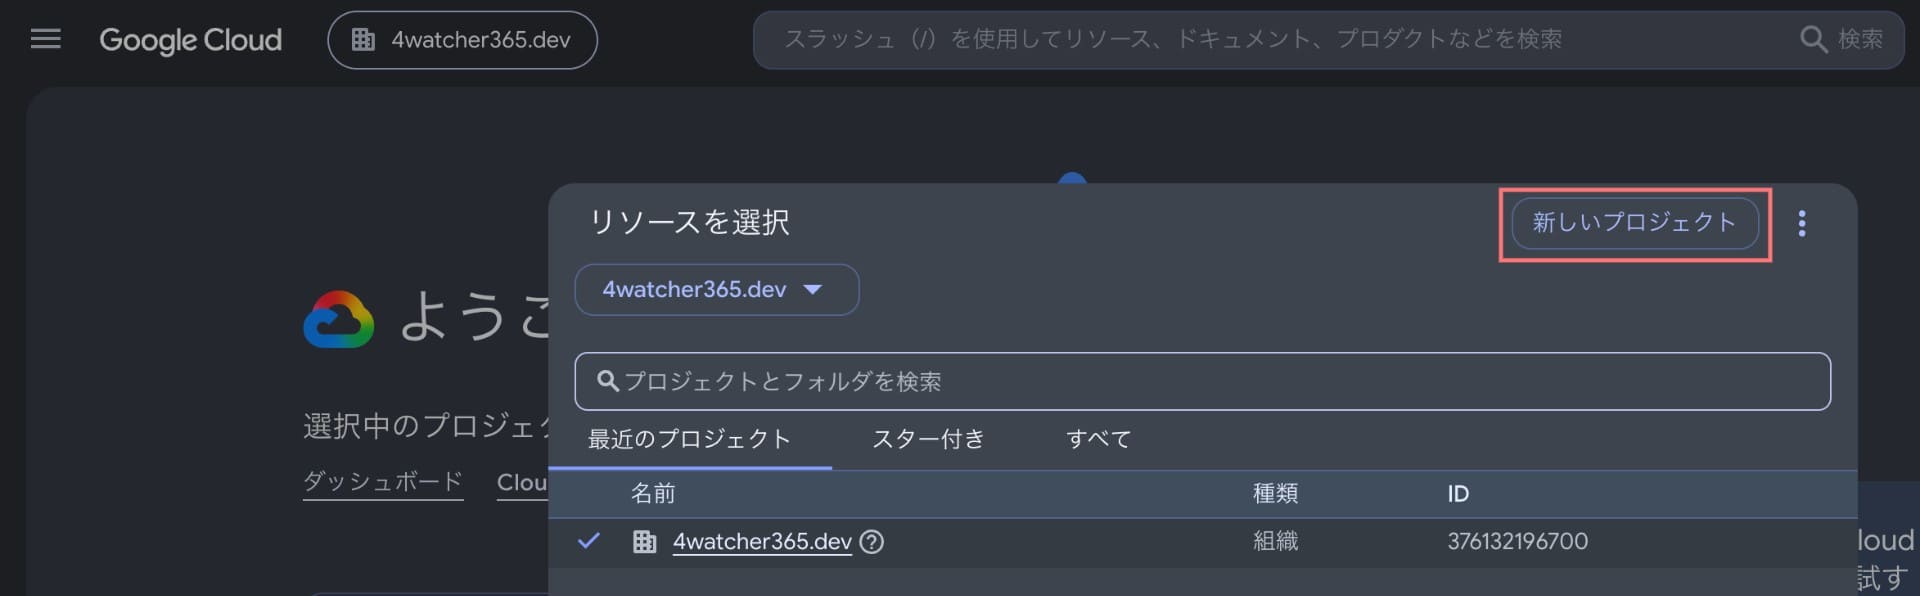Click the 種類 column header
1920x596 pixels.
click(x=1276, y=494)
